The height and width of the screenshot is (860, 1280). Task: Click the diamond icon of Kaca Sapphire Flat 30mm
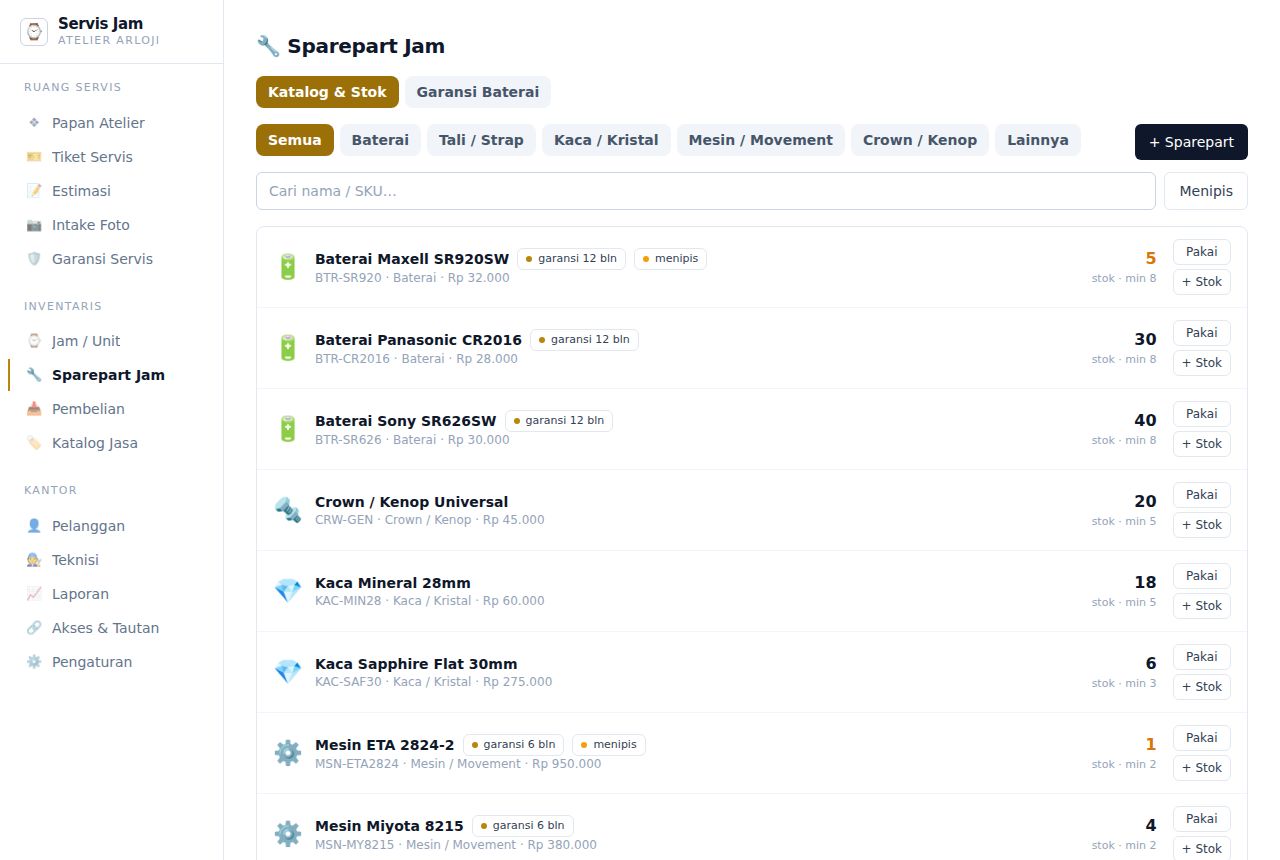288,672
